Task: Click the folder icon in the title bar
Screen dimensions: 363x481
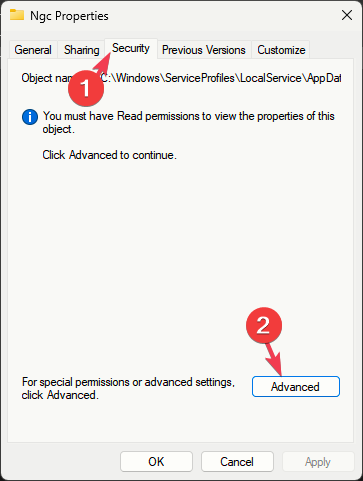Action: [17, 15]
